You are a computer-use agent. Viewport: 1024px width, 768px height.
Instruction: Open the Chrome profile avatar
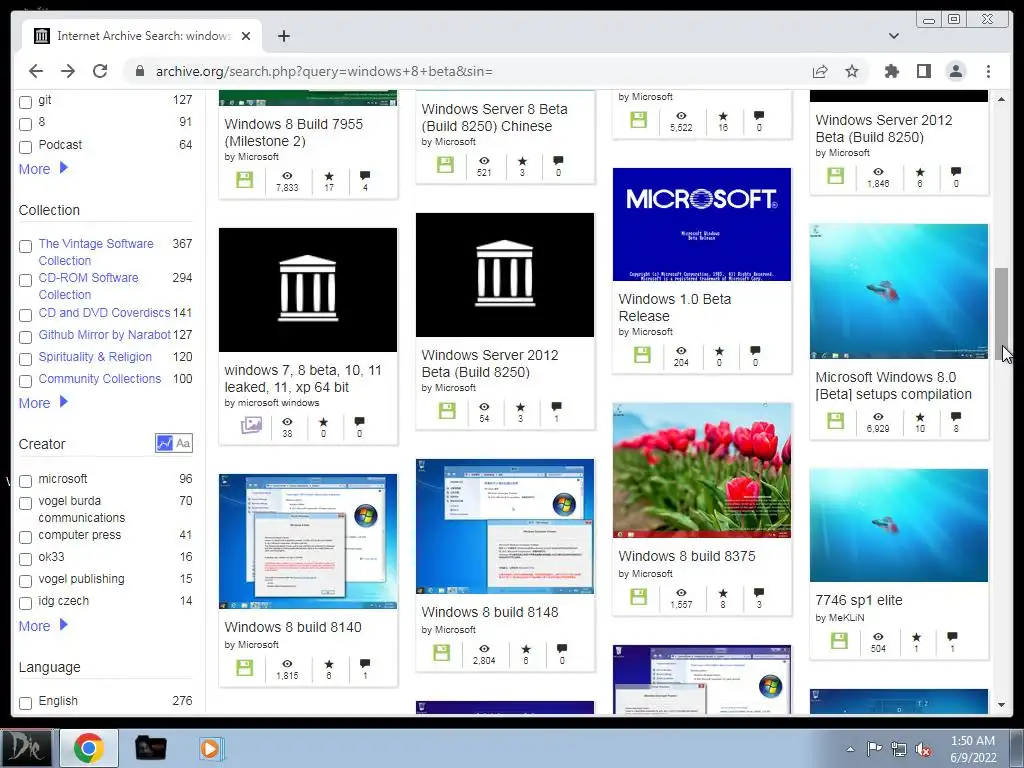(x=955, y=71)
